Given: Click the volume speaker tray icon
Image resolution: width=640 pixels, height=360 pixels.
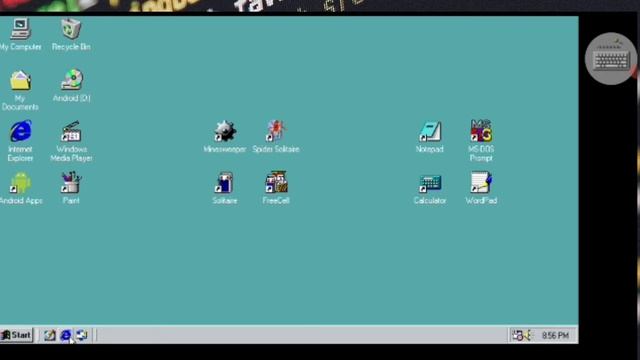Looking at the screenshot, I should [528, 335].
